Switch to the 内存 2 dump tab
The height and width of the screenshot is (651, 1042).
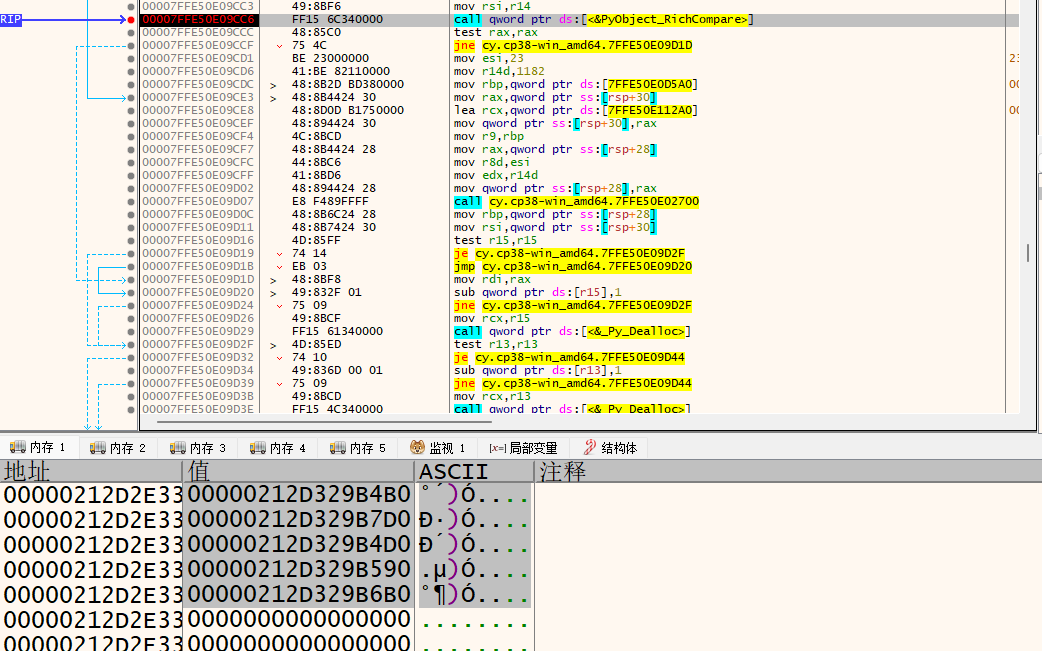pos(118,448)
